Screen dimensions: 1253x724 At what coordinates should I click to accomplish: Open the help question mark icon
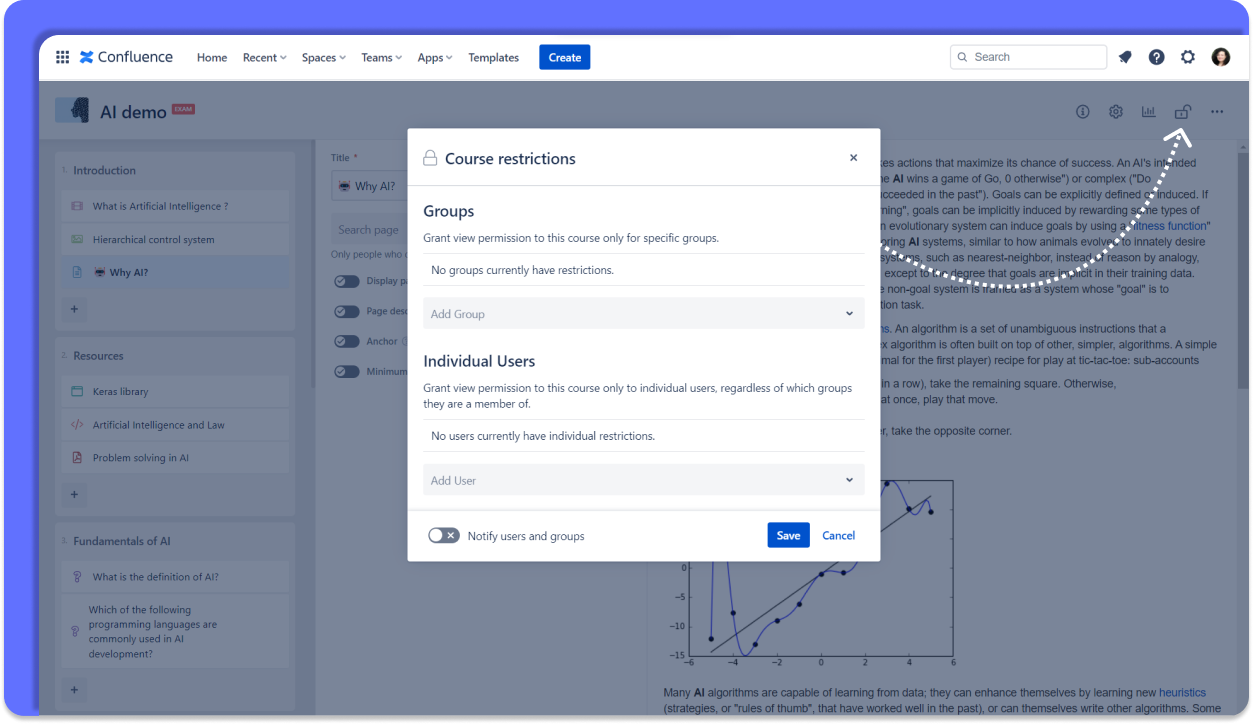[x=1156, y=57]
